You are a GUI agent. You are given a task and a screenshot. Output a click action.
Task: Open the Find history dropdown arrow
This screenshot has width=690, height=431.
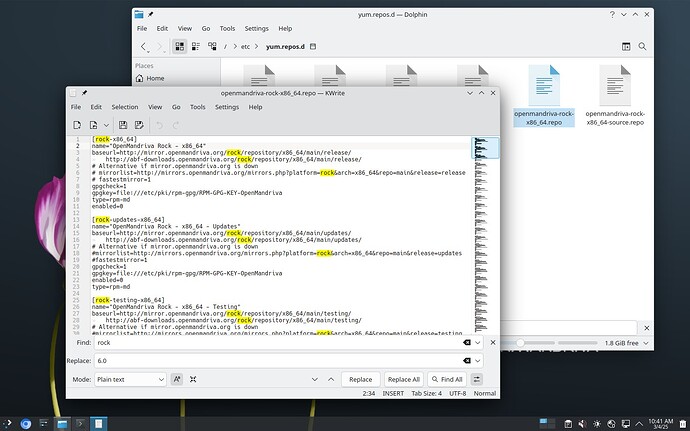click(477, 343)
